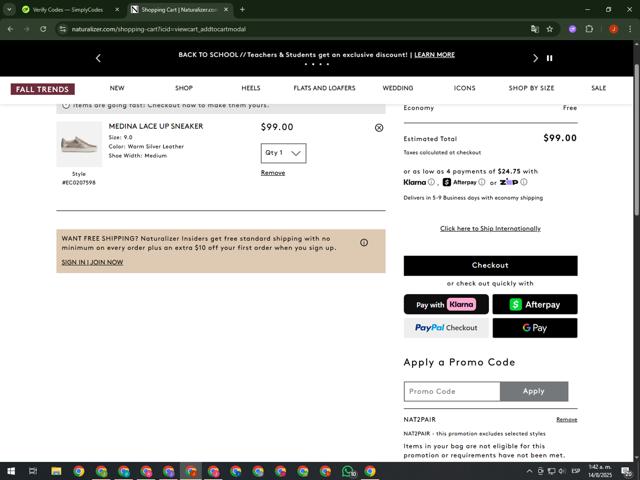
Task: Open site information icon in address bar
Action: coord(62,29)
